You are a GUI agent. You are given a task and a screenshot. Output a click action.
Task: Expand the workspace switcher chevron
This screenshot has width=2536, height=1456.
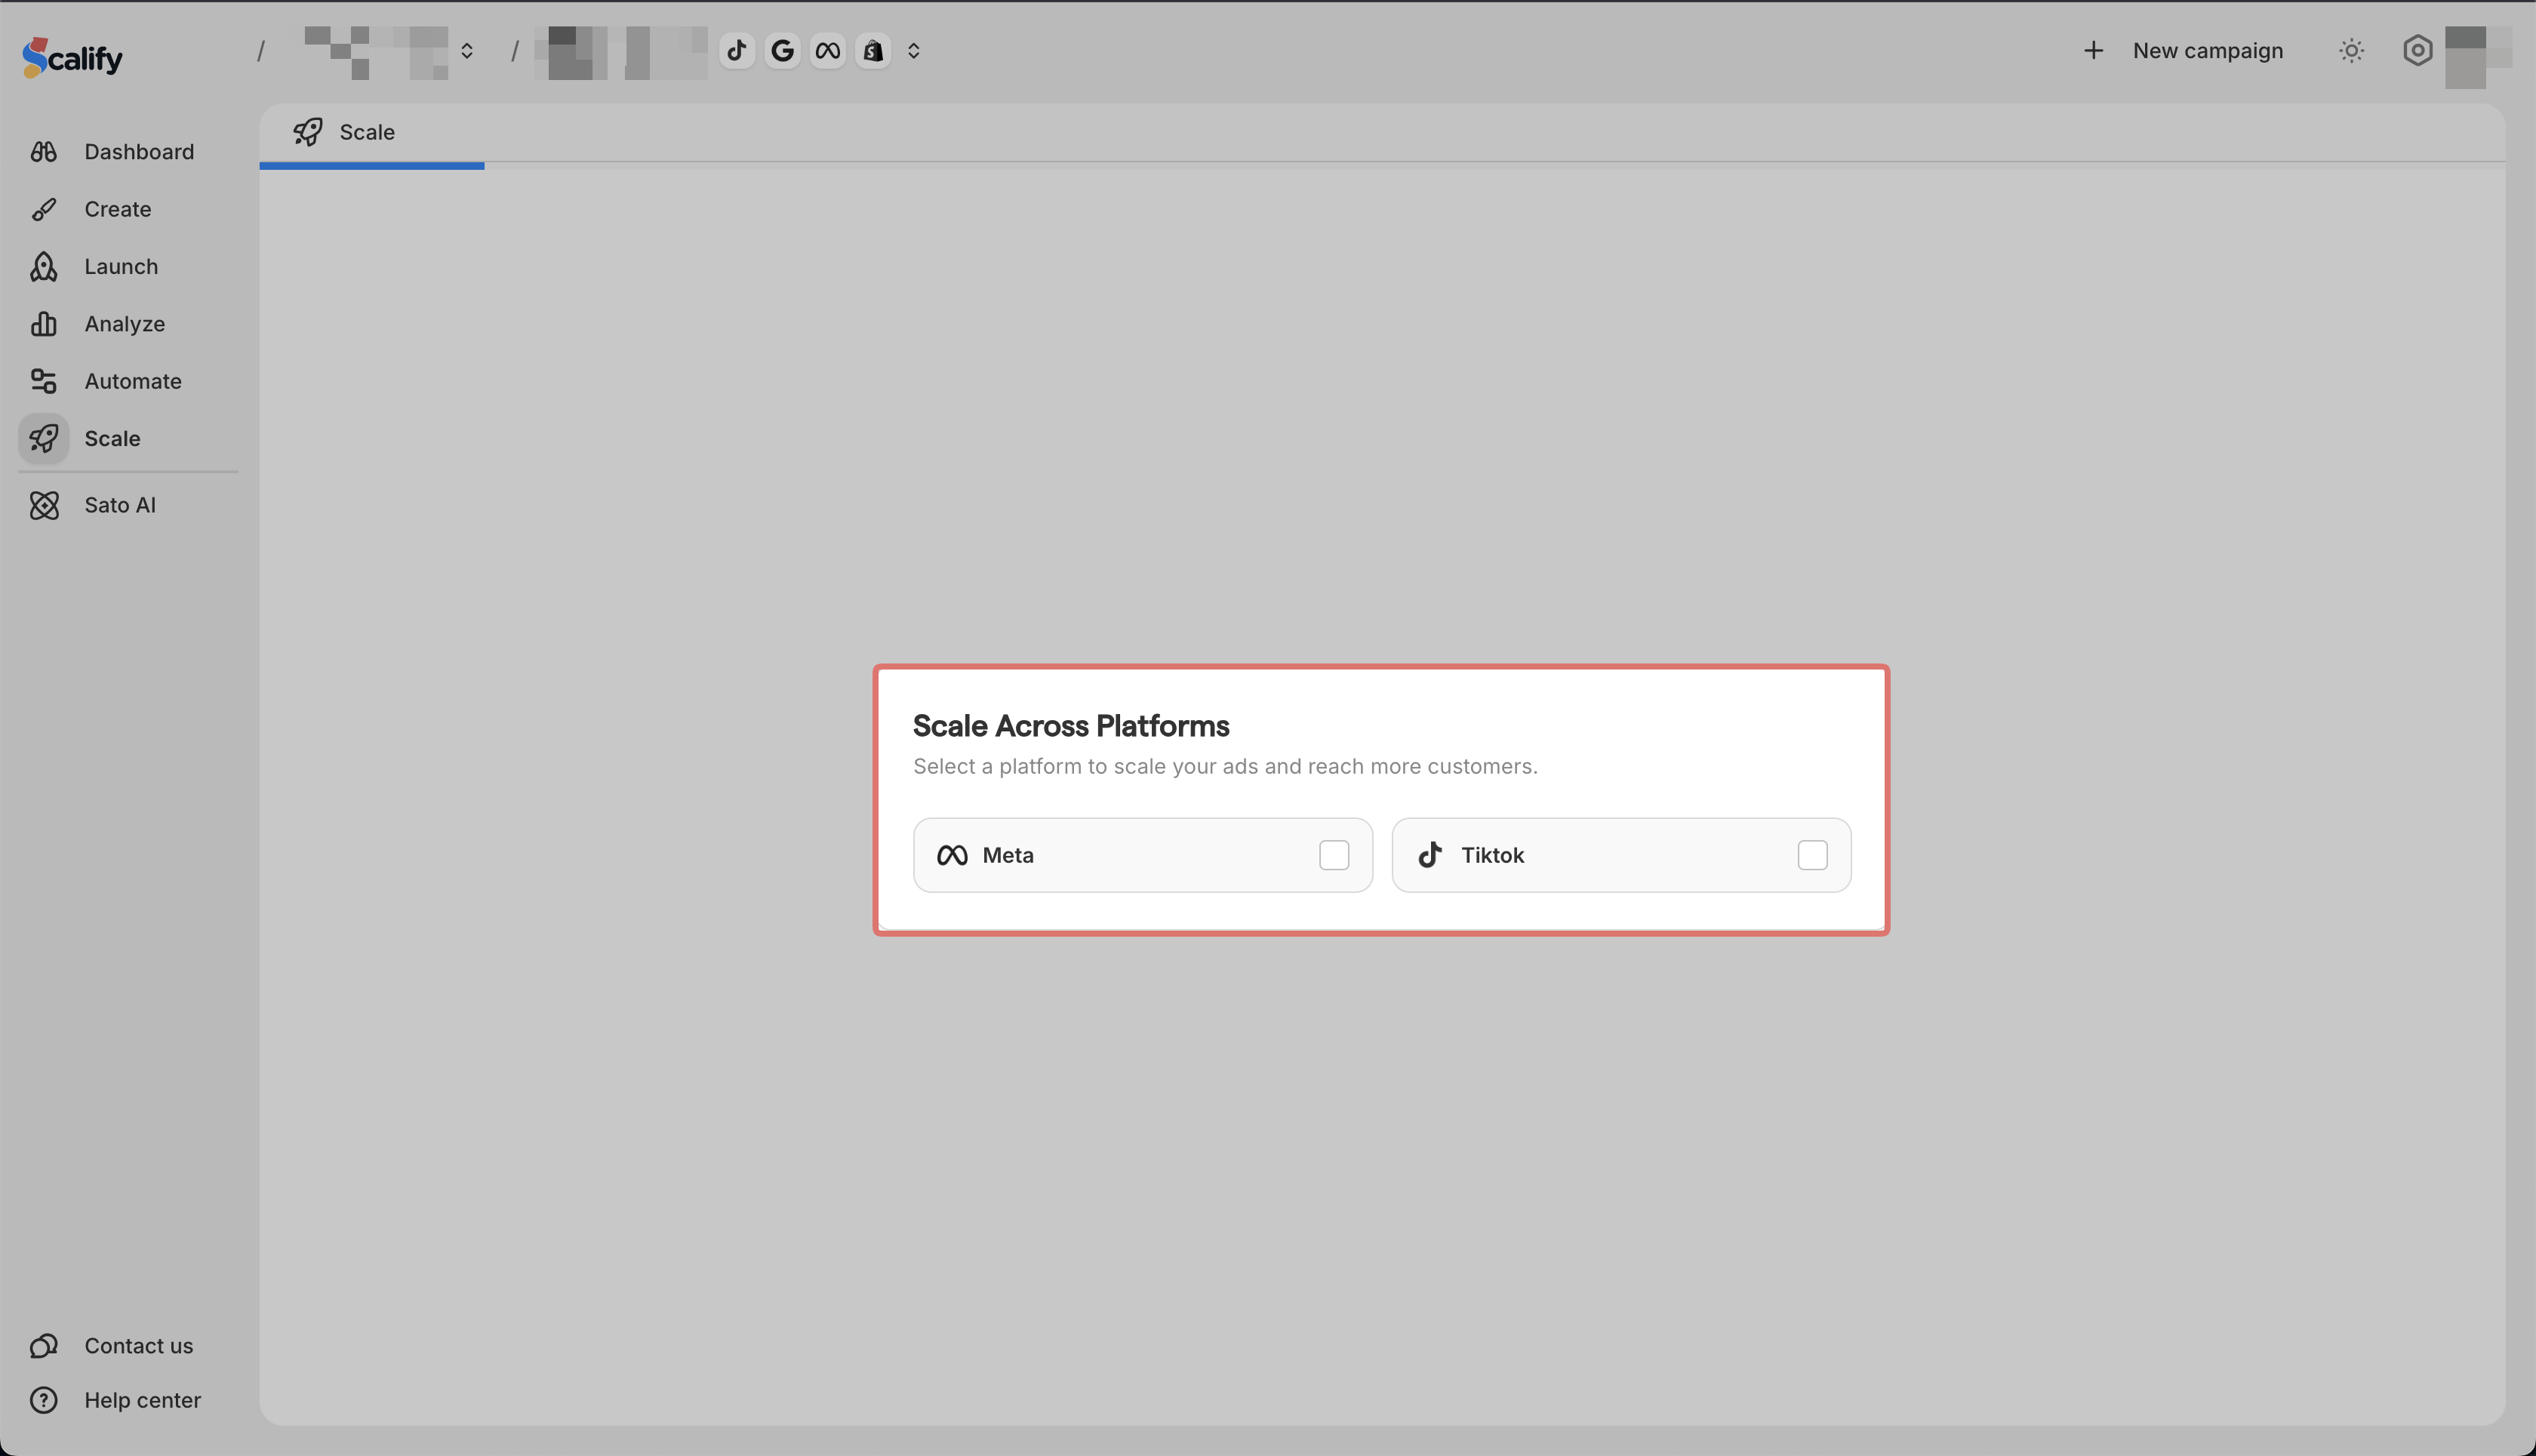[x=467, y=51]
